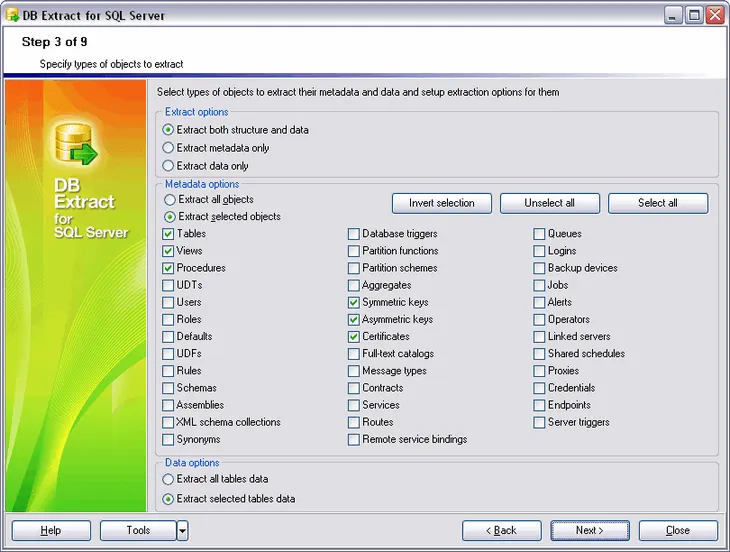Check the Full-text catalogs checkbox

pos(354,354)
